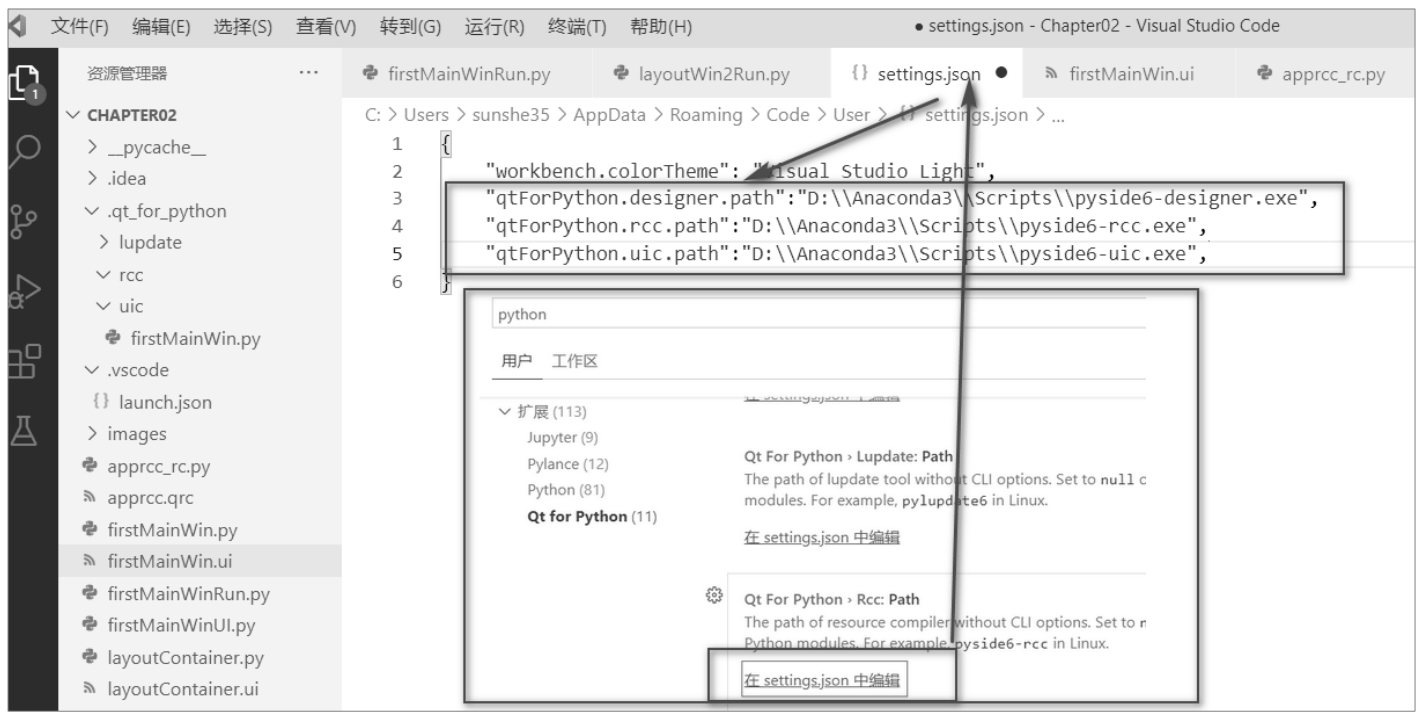
Task: Select Qt for Python (11) settings category
Action: click(592, 516)
